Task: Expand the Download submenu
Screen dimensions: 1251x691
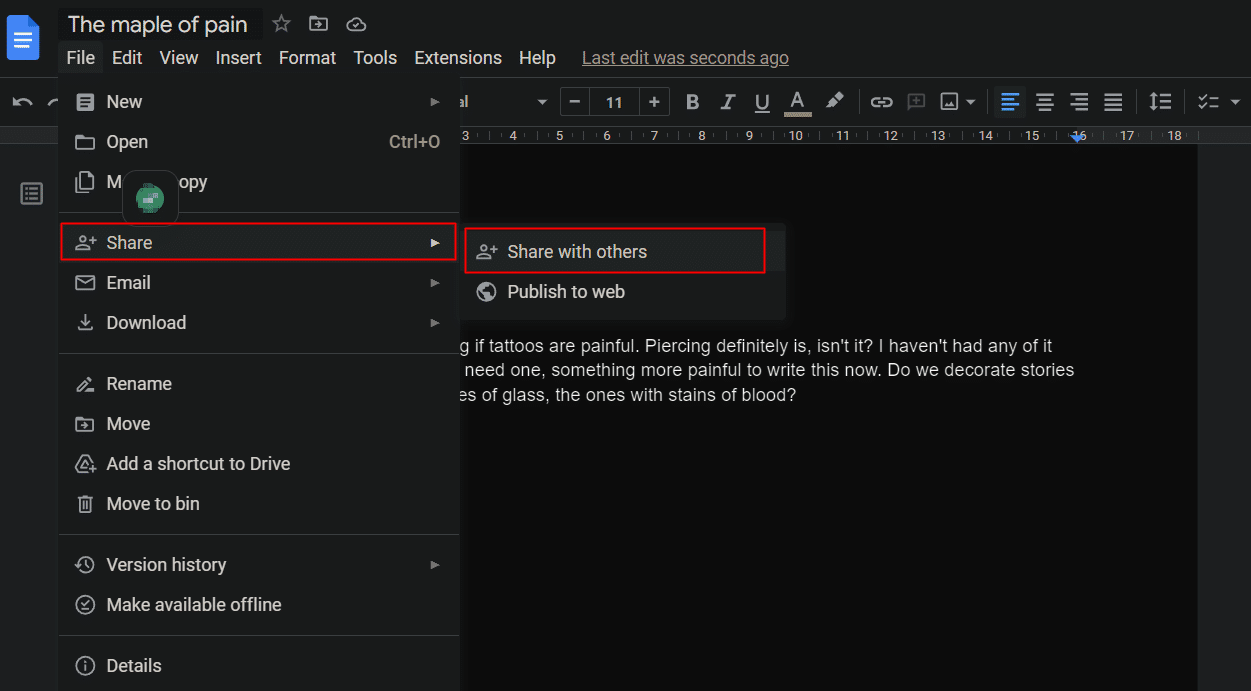Action: pos(259,323)
